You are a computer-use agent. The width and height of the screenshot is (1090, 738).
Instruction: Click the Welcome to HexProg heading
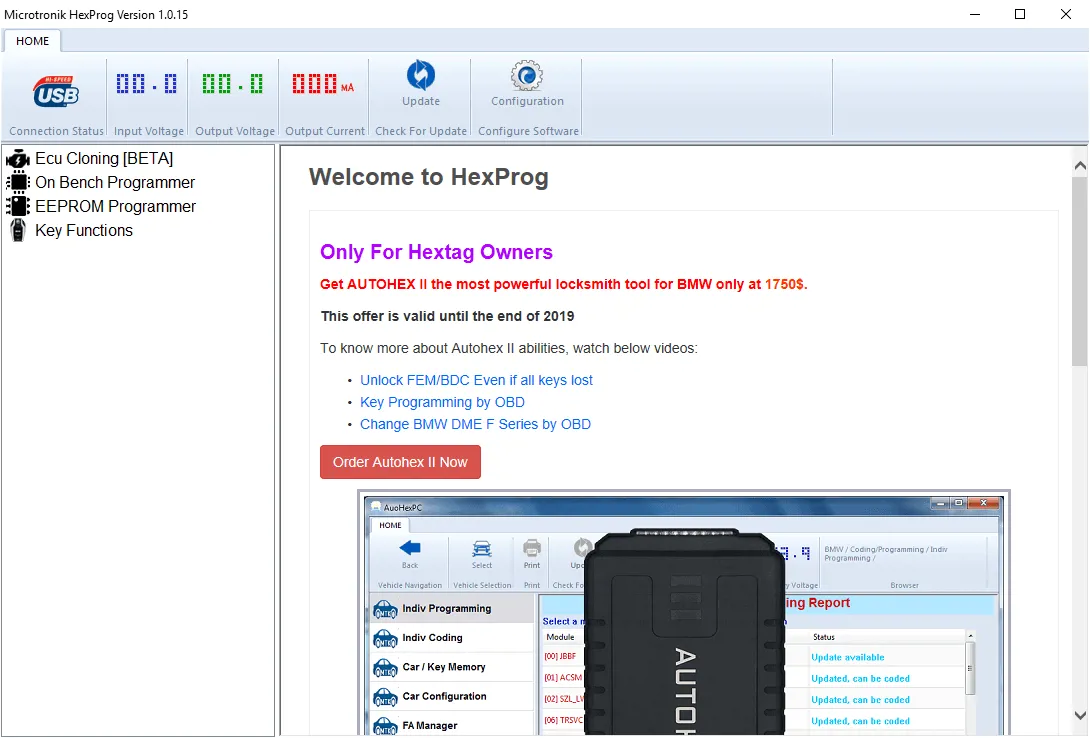(x=428, y=177)
